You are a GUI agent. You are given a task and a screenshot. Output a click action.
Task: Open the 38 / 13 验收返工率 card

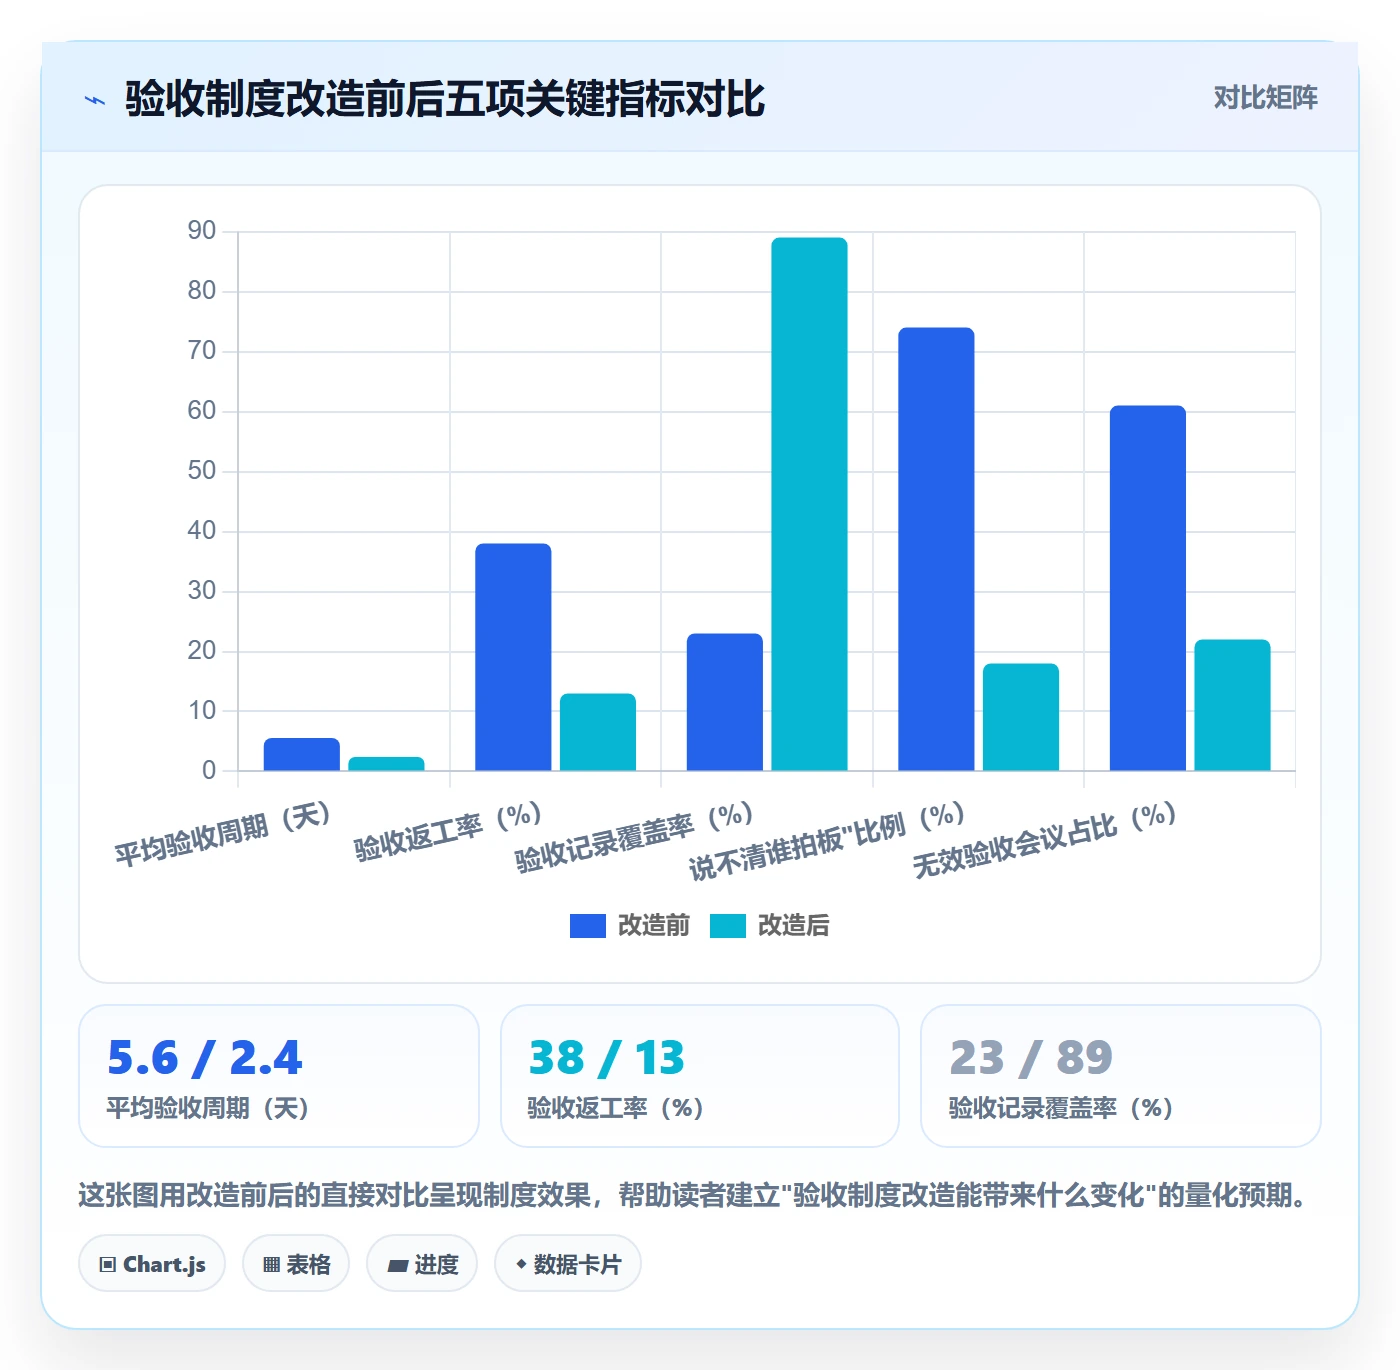pos(700,1076)
